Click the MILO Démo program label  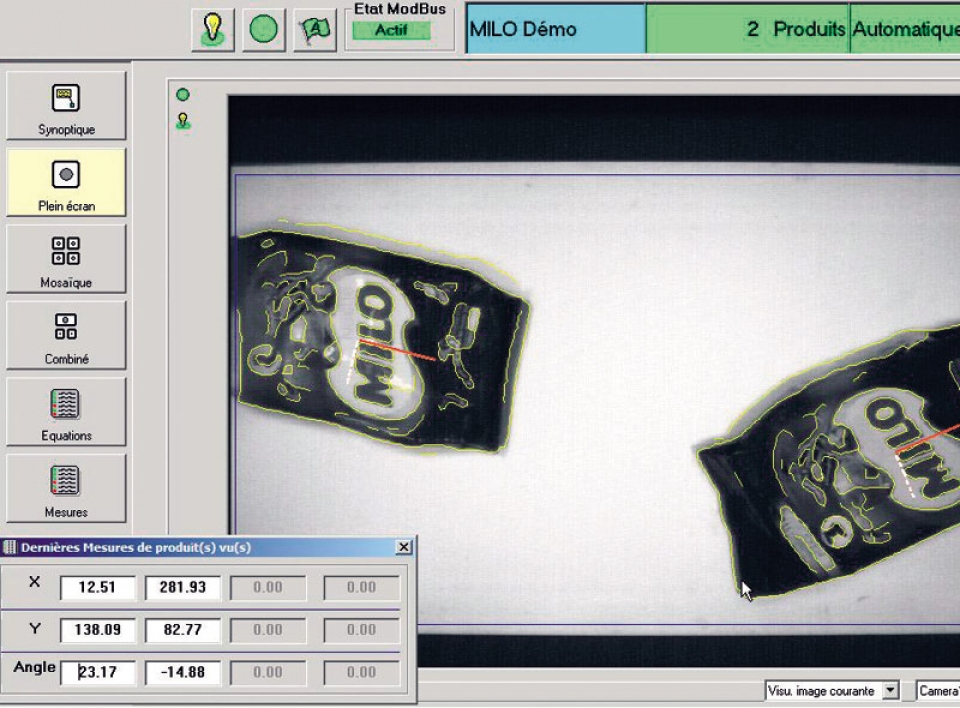[x=555, y=29]
